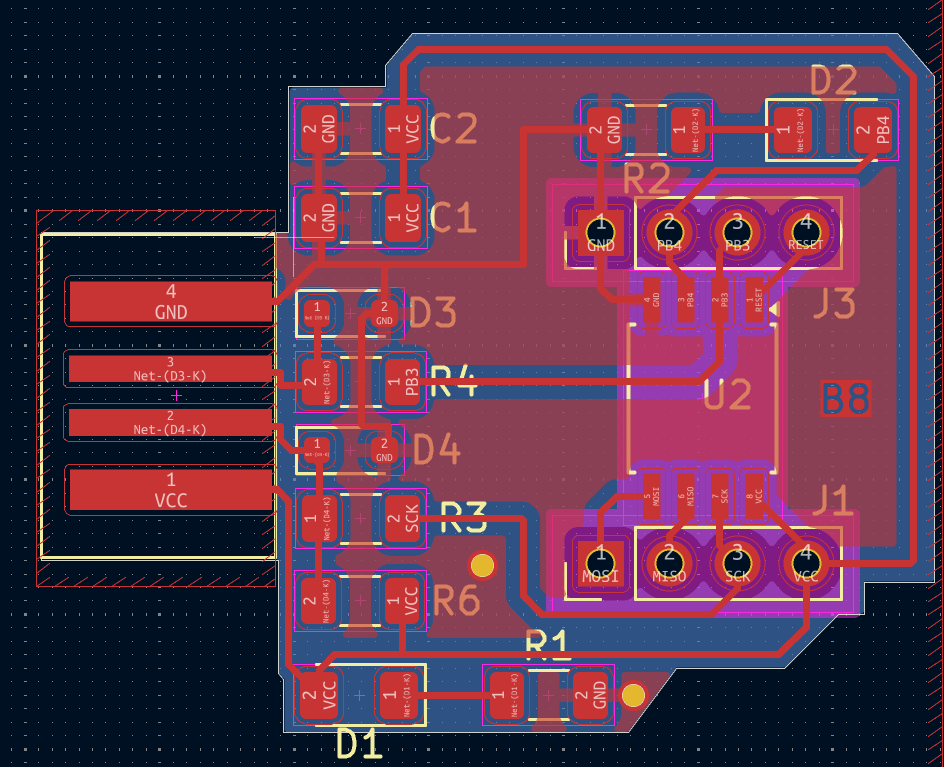This screenshot has width=944, height=767.
Task: Select the VCC pad of capacitor C2
Action: (403, 129)
